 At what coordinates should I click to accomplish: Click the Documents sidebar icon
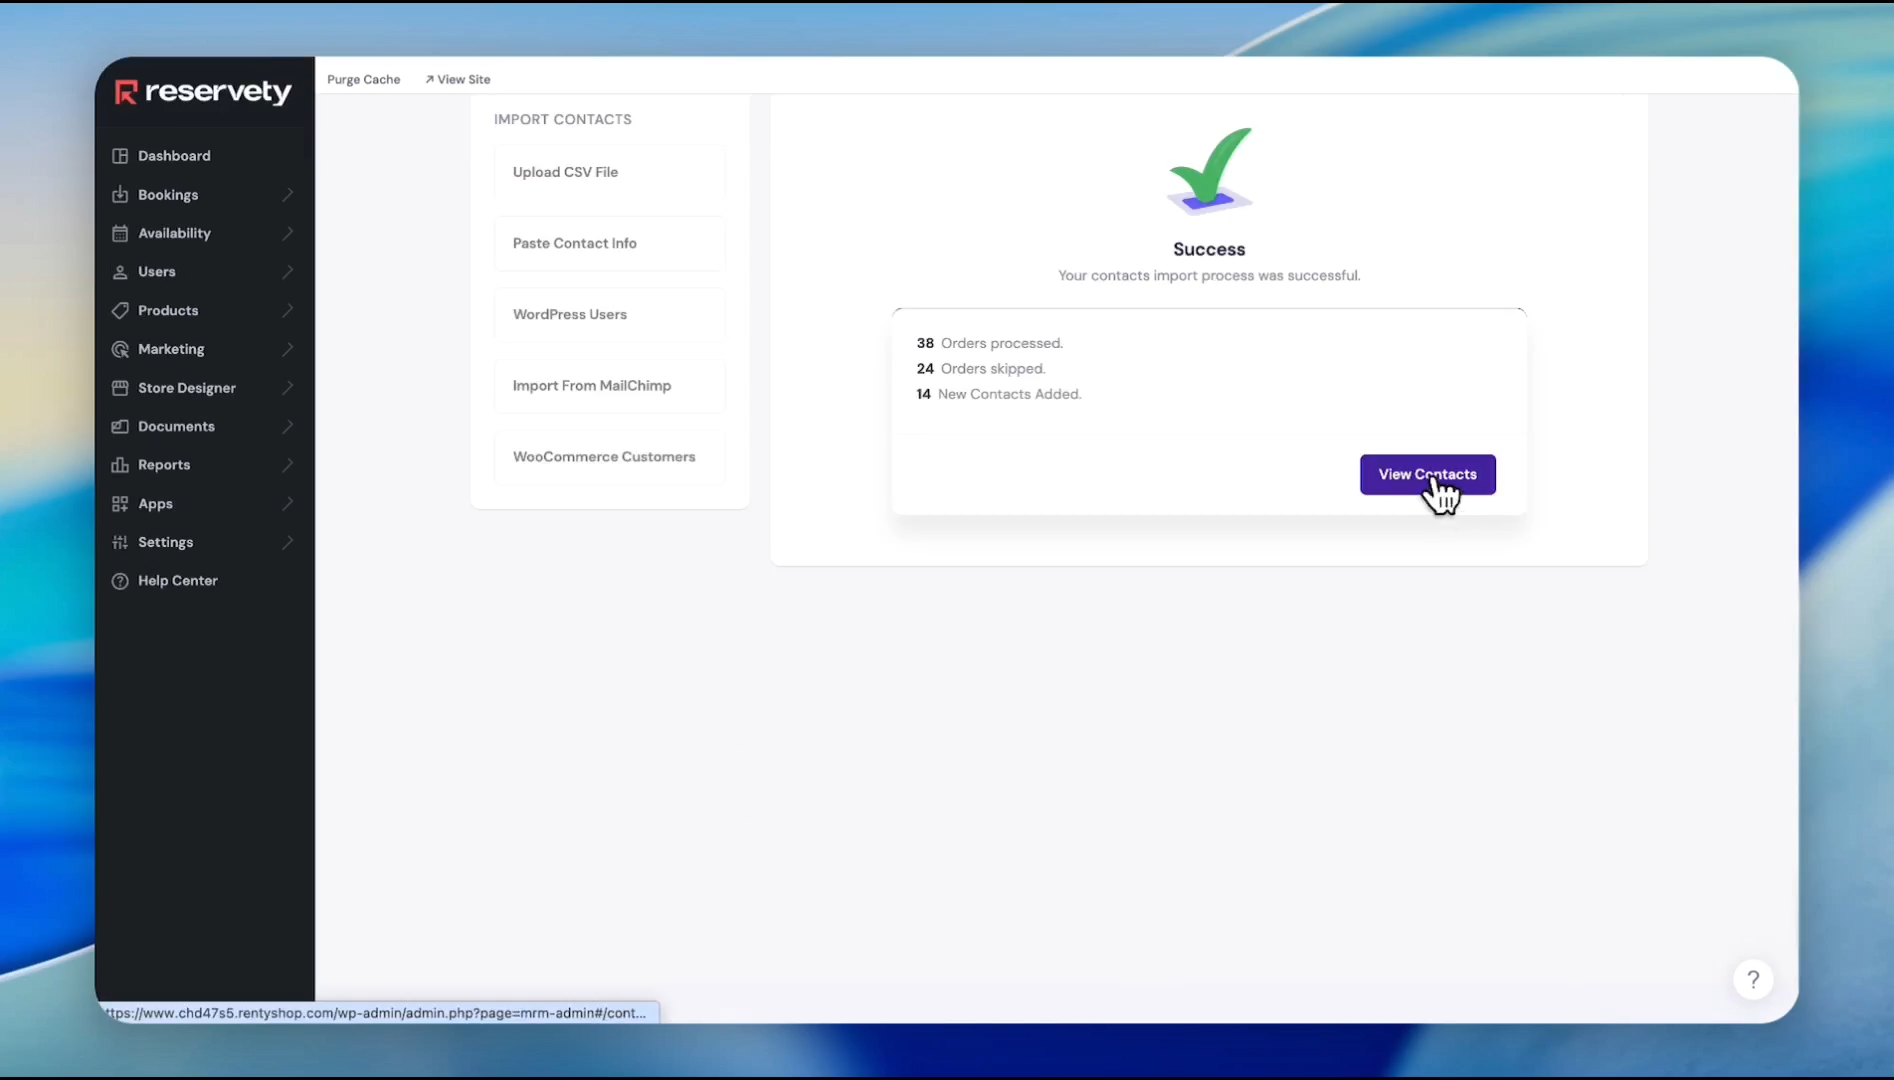pyautogui.click(x=120, y=426)
